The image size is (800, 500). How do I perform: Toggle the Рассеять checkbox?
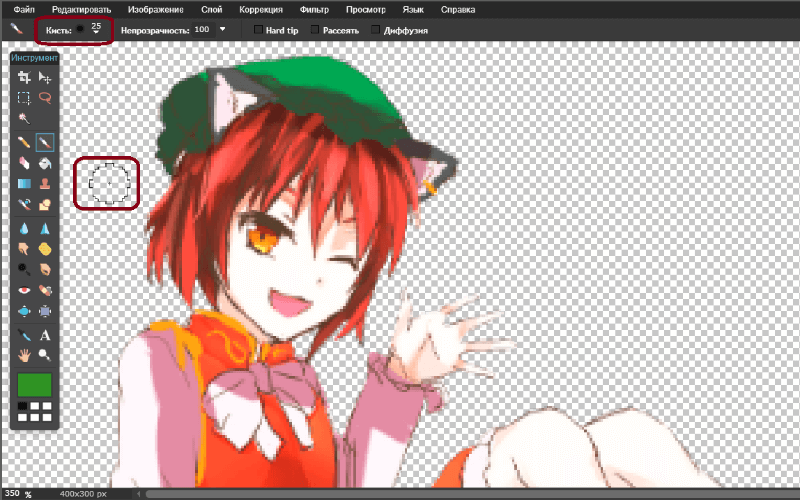(x=315, y=30)
